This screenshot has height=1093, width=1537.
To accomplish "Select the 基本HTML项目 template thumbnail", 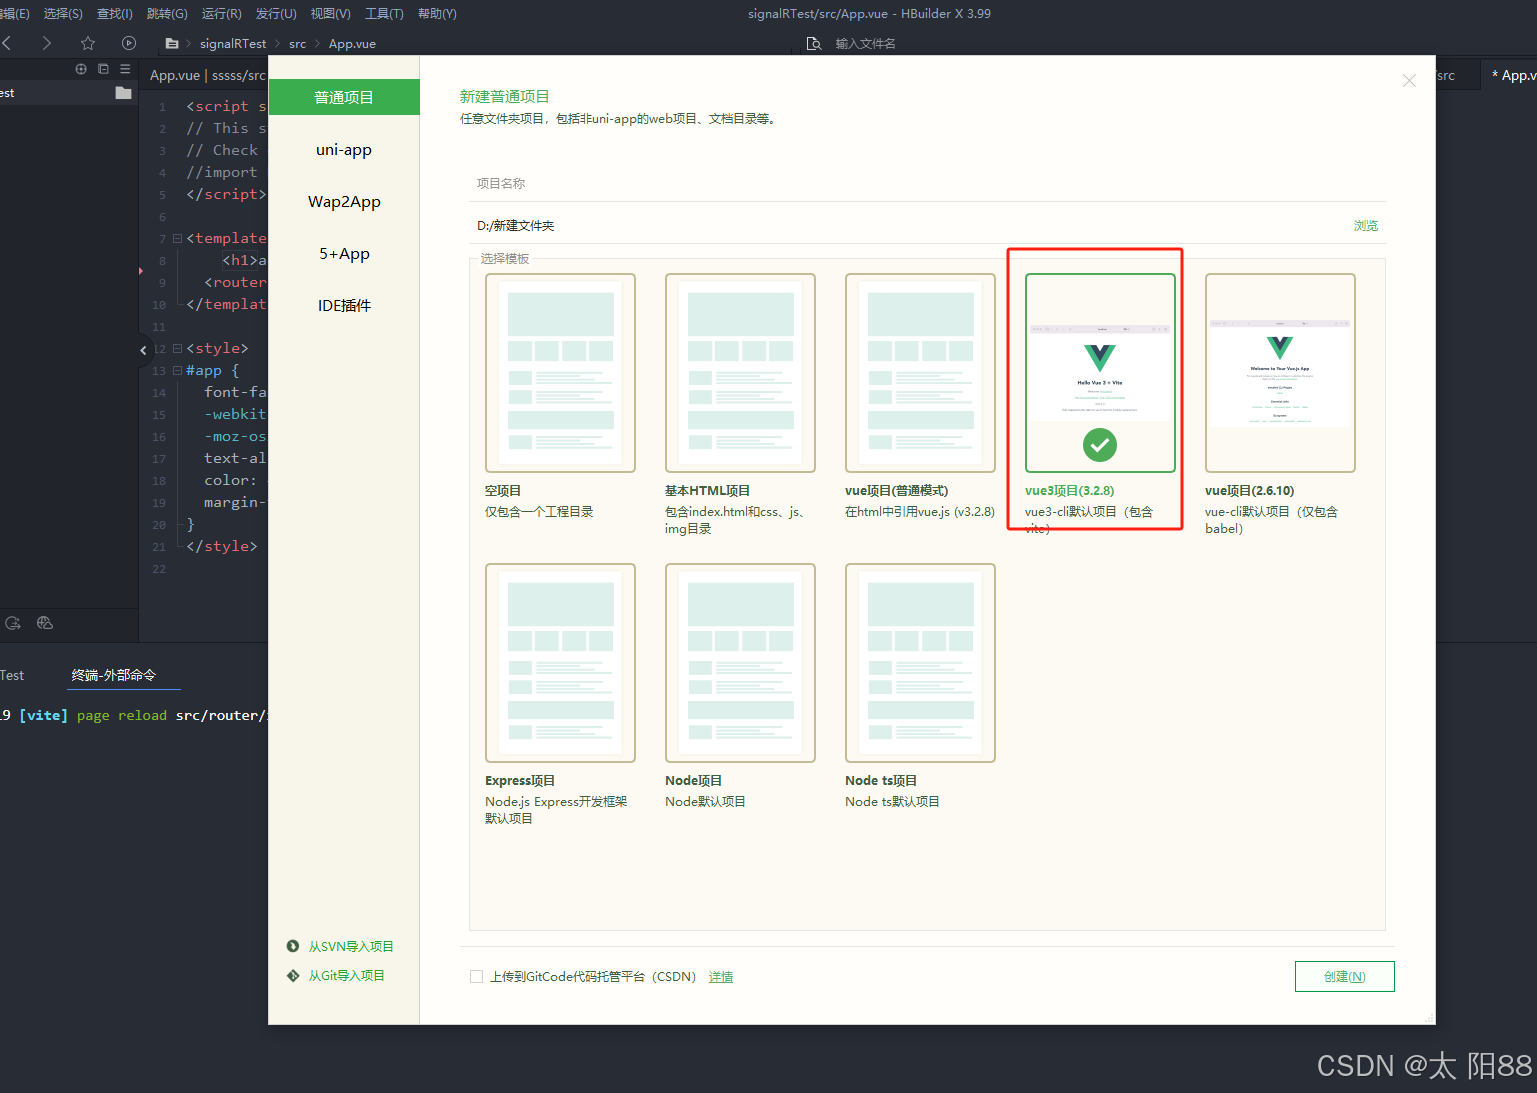I will pyautogui.click(x=740, y=372).
